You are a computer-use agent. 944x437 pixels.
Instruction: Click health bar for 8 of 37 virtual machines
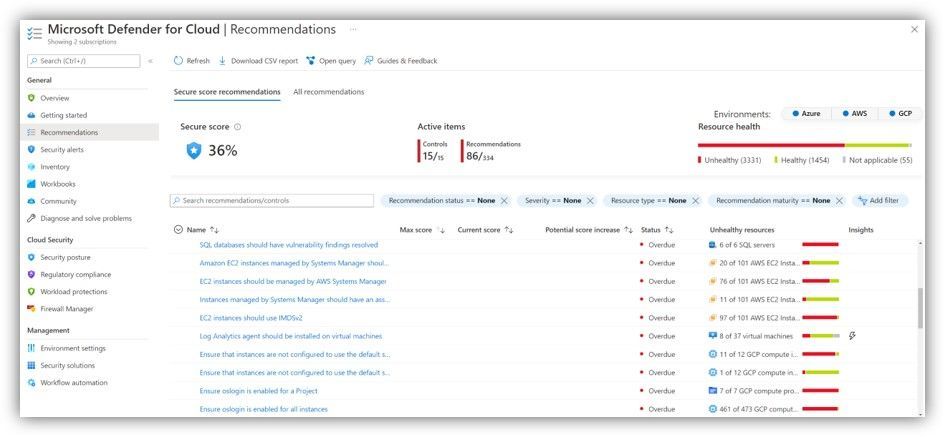(820, 336)
